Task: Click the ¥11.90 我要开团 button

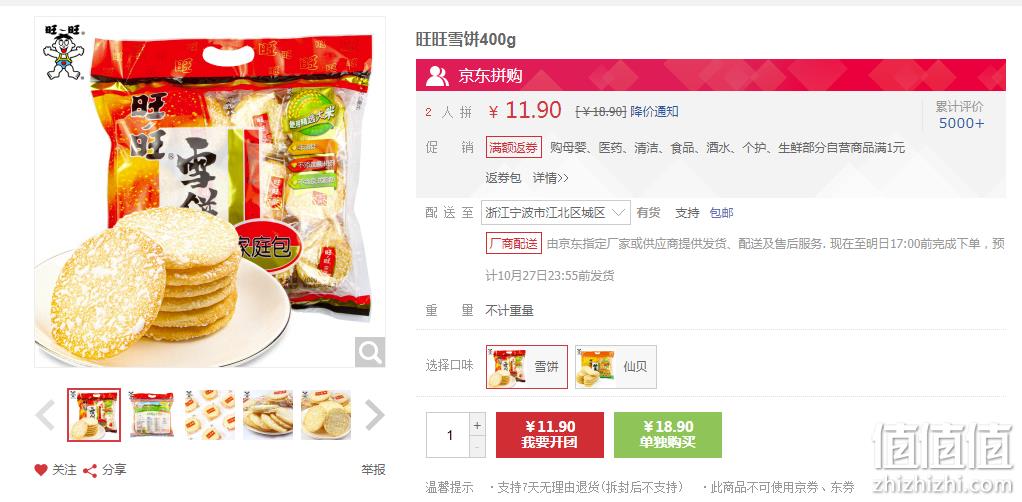Action: [x=549, y=435]
